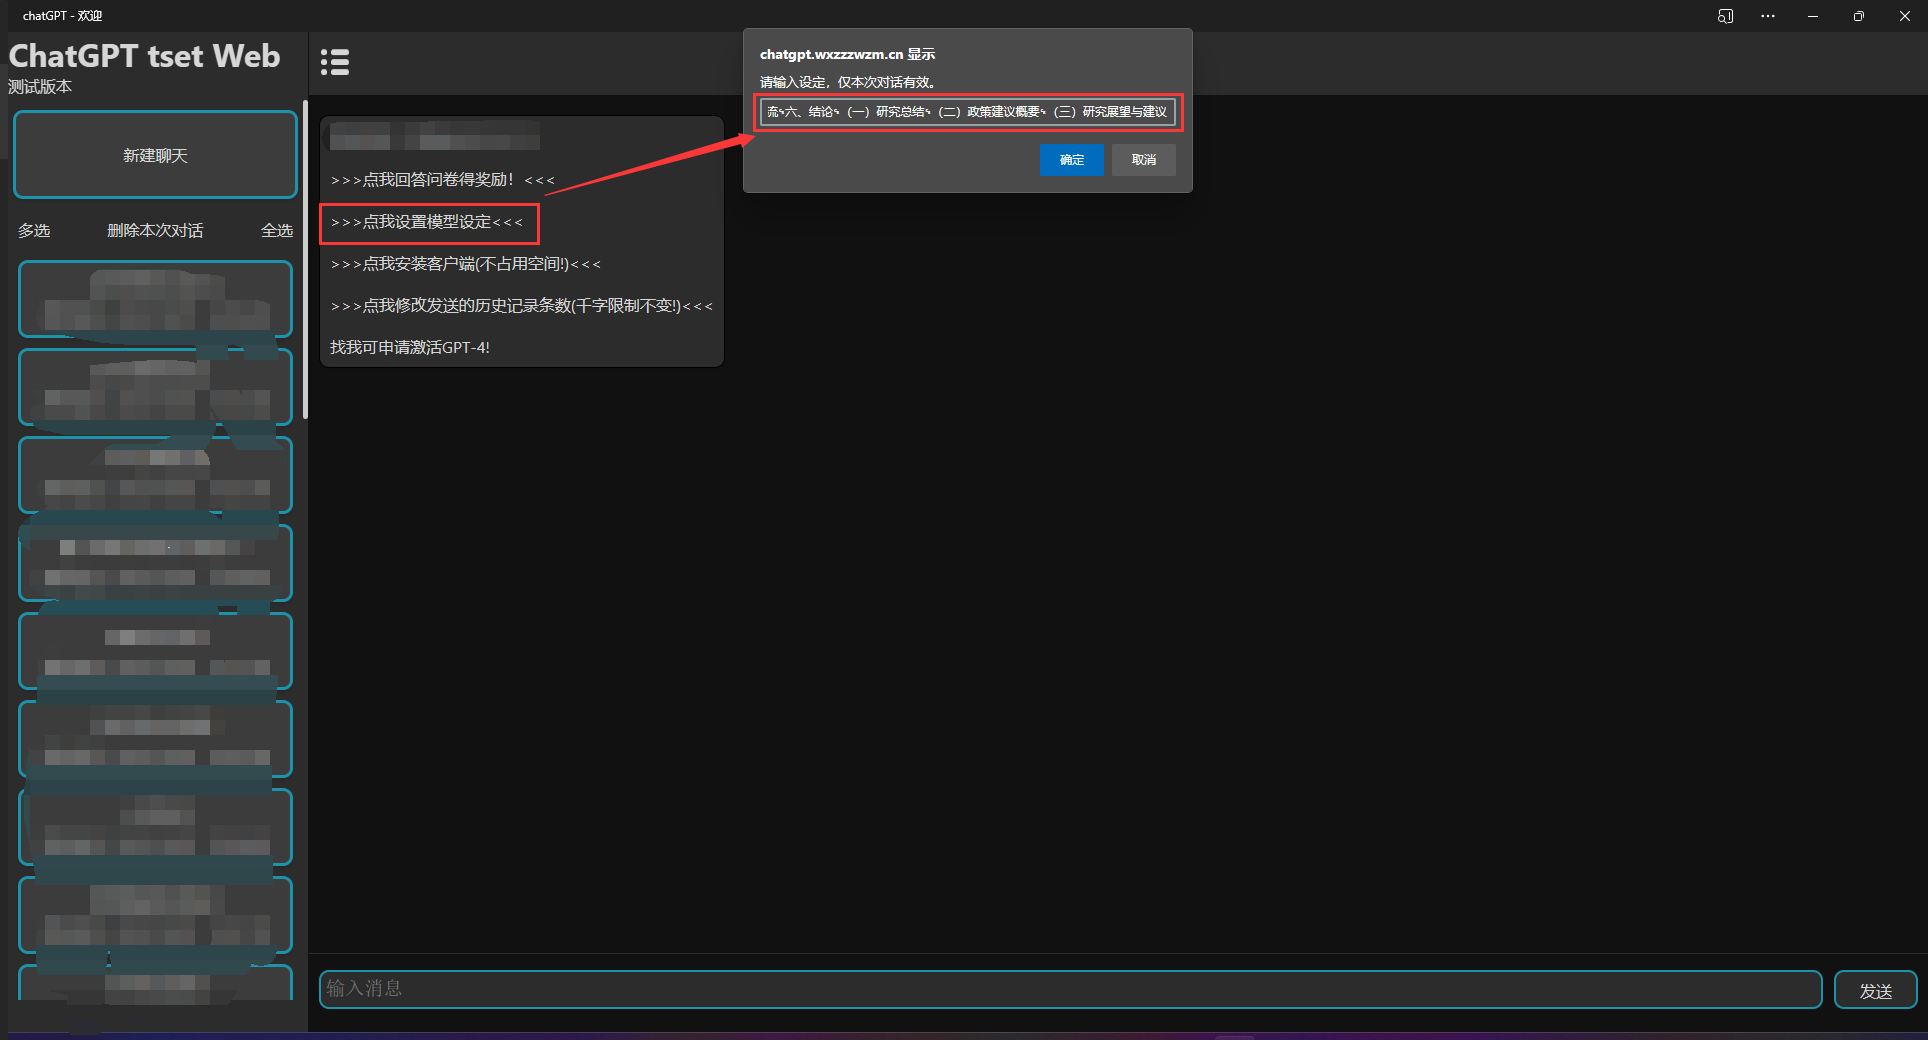Select 多选 option
This screenshot has width=1928, height=1040.
point(34,230)
